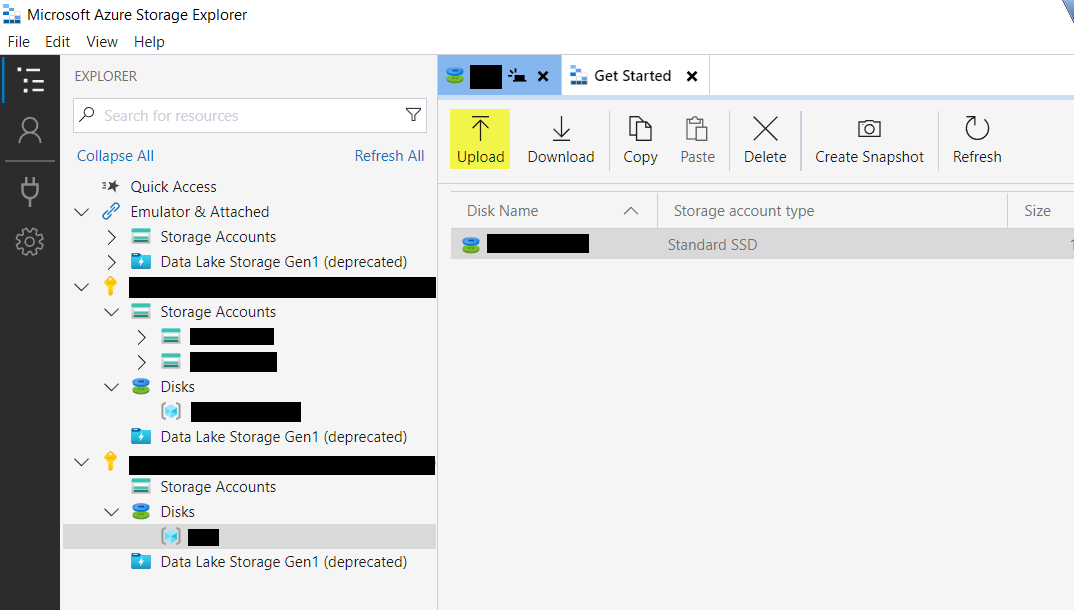
Task: Collapse the Emulator & Attached node
Action: point(82,212)
